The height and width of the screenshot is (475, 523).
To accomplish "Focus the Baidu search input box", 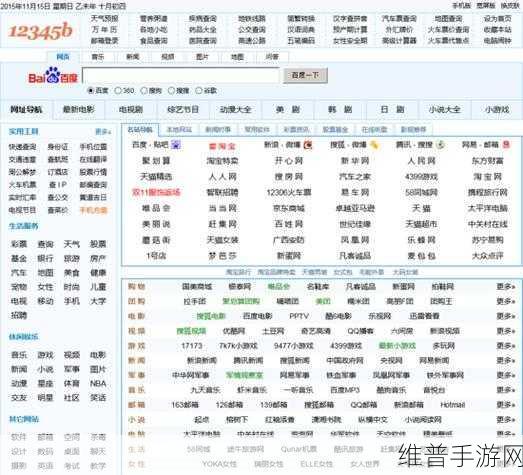I will (x=180, y=75).
